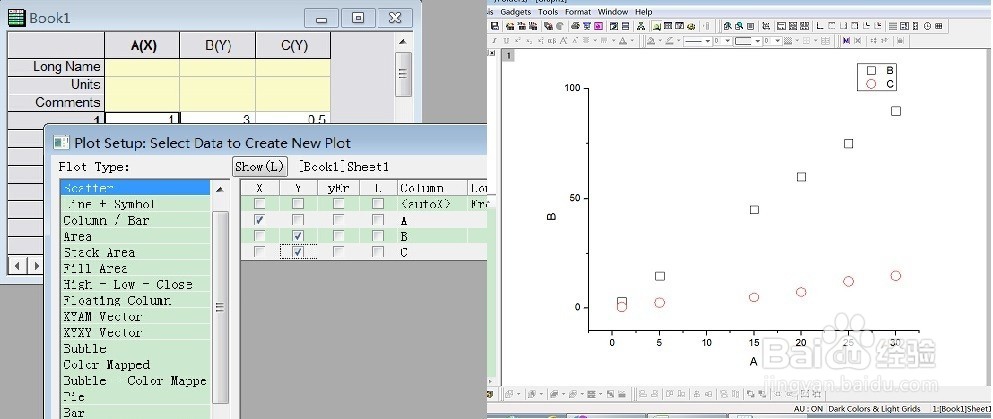
Task: Select Scatter plot type
Action: tap(135, 188)
